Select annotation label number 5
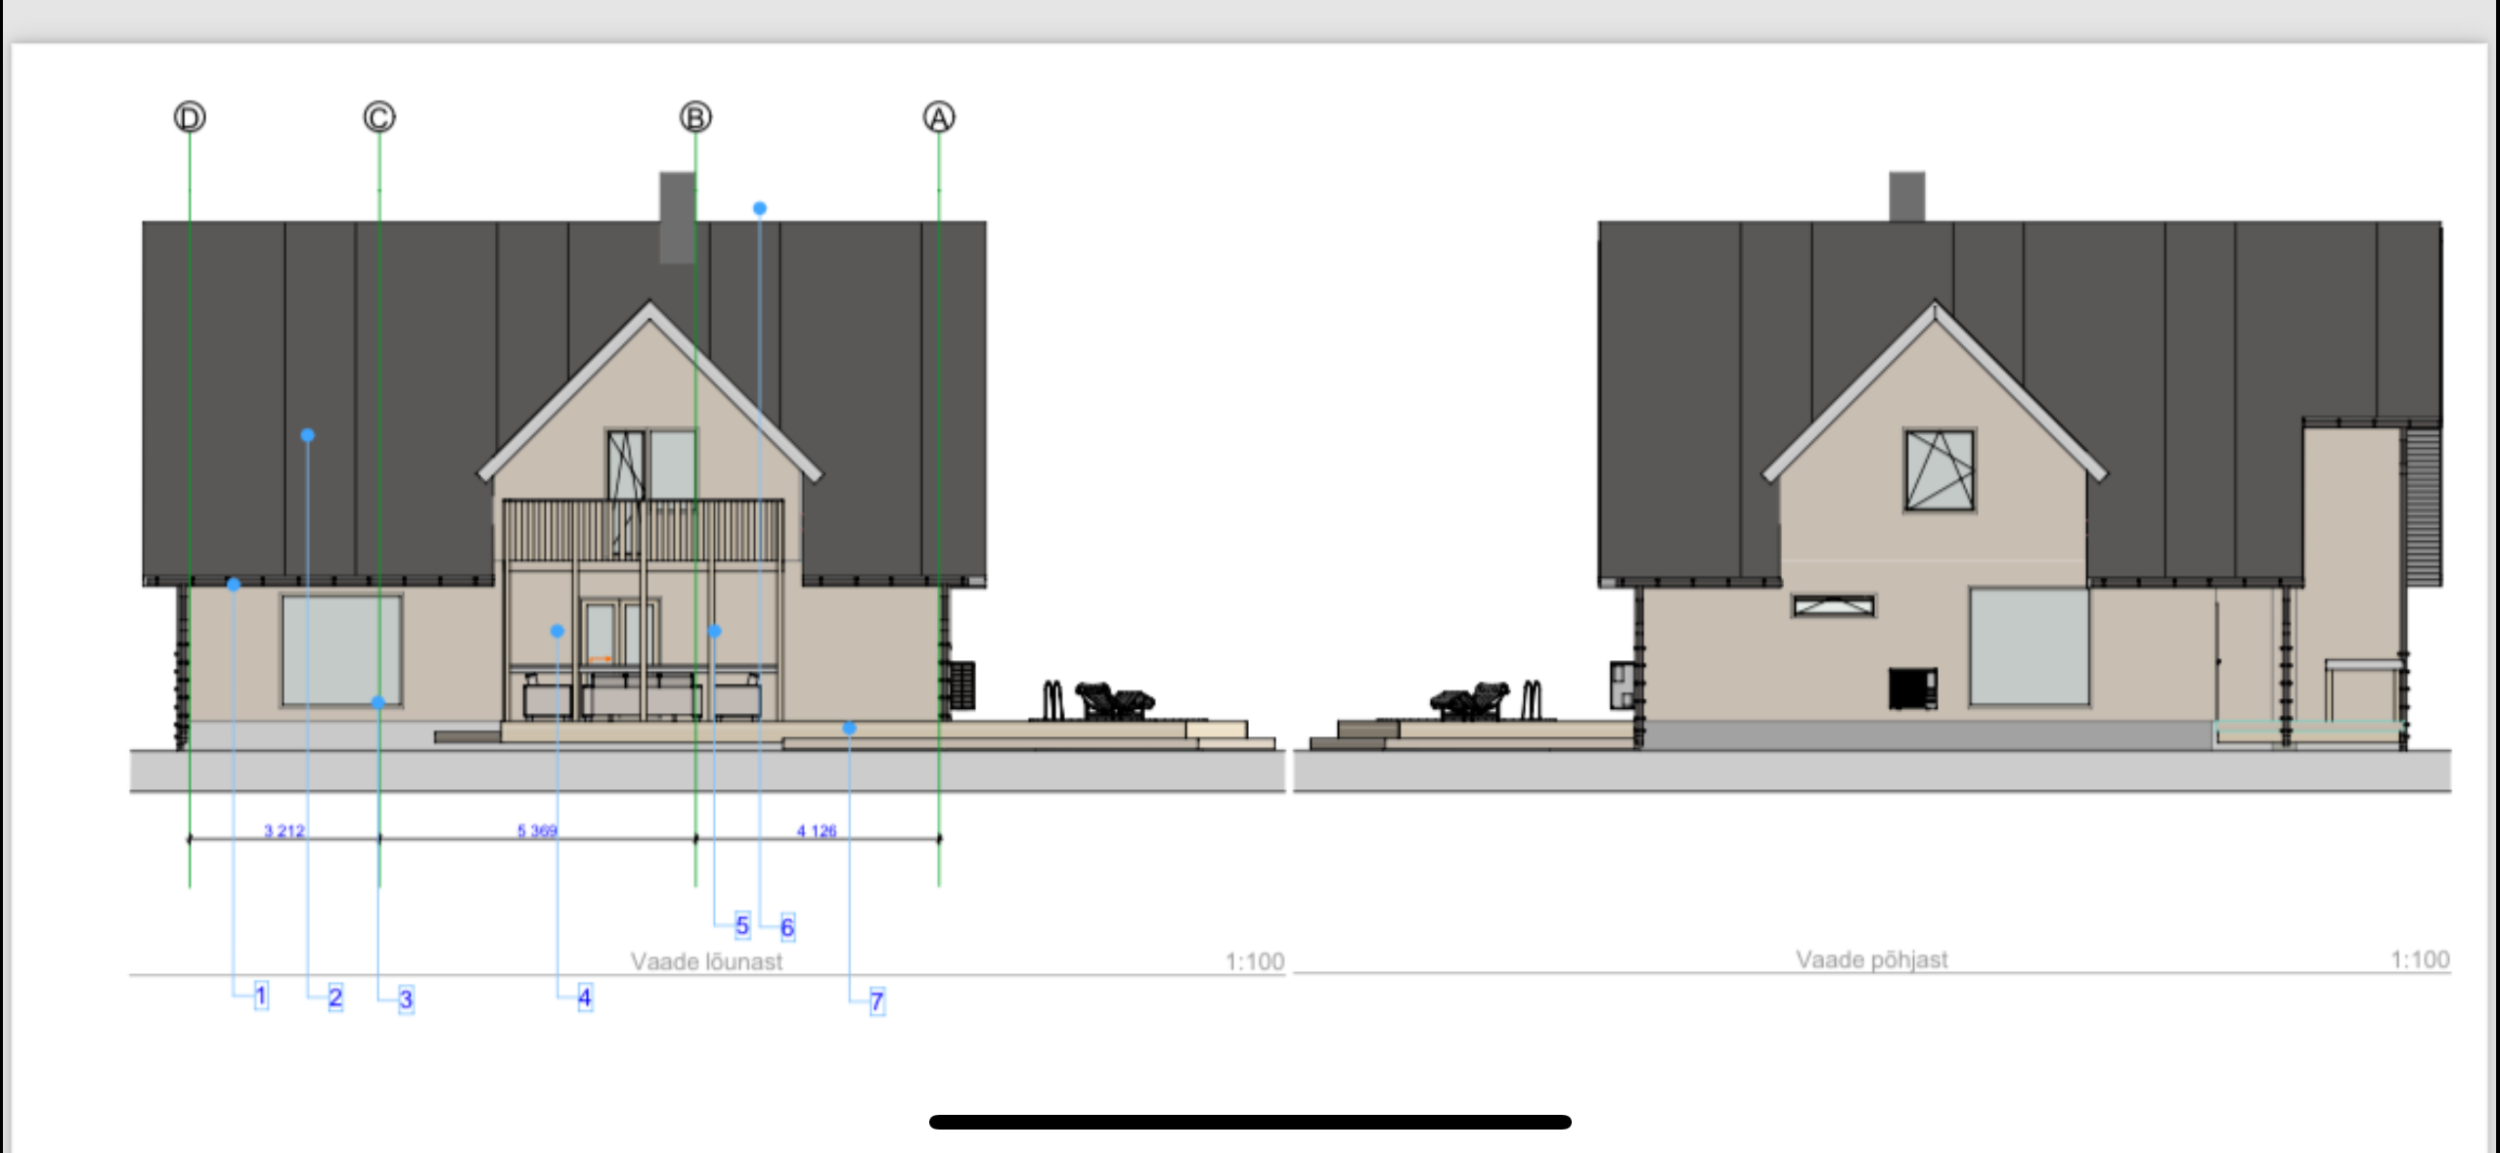The image size is (2500, 1153). [741, 925]
